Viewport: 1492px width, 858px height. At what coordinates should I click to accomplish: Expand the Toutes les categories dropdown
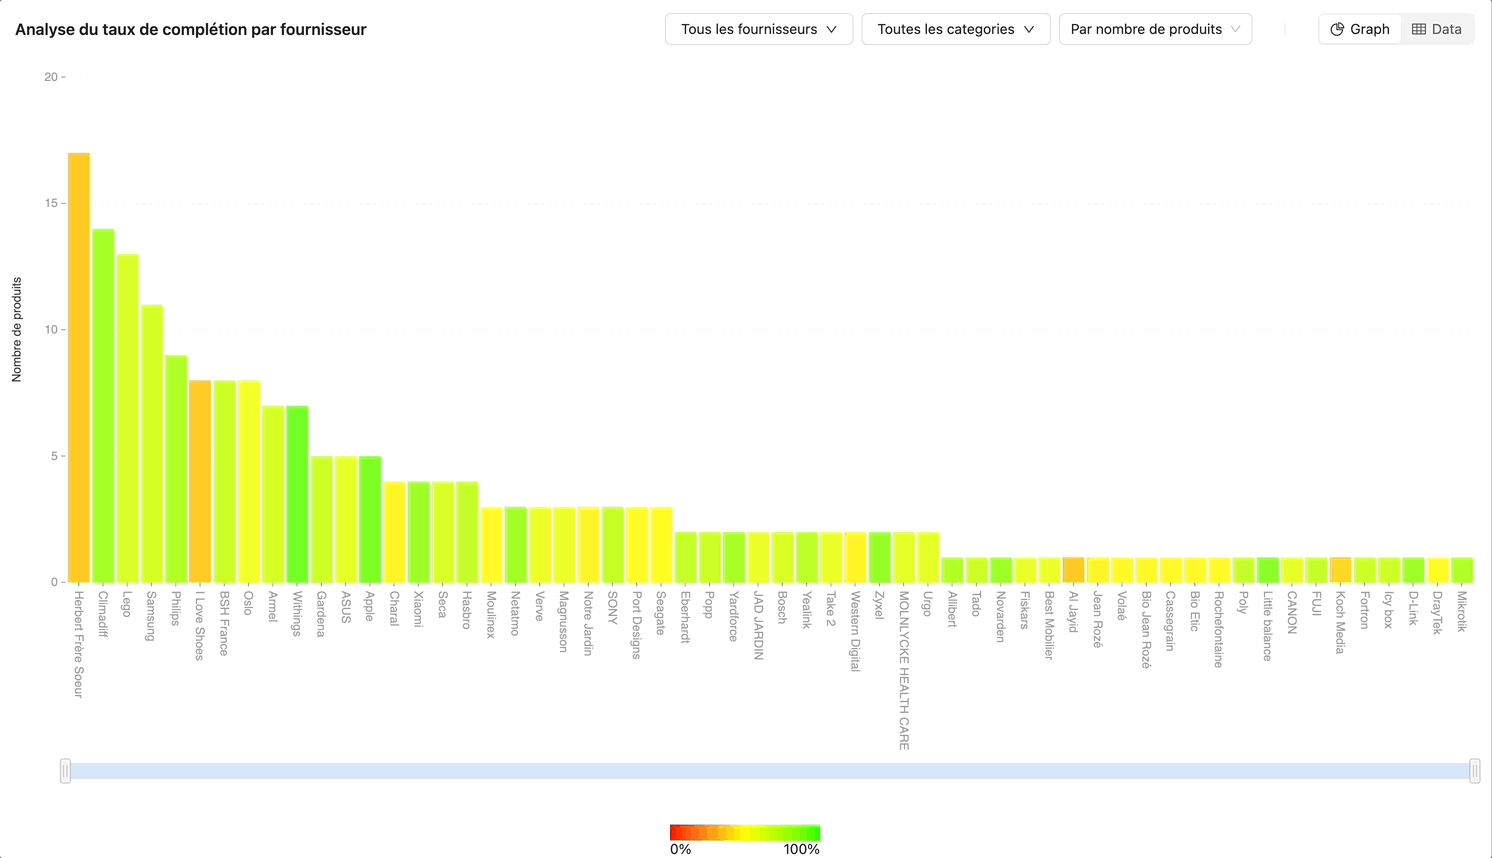955,29
